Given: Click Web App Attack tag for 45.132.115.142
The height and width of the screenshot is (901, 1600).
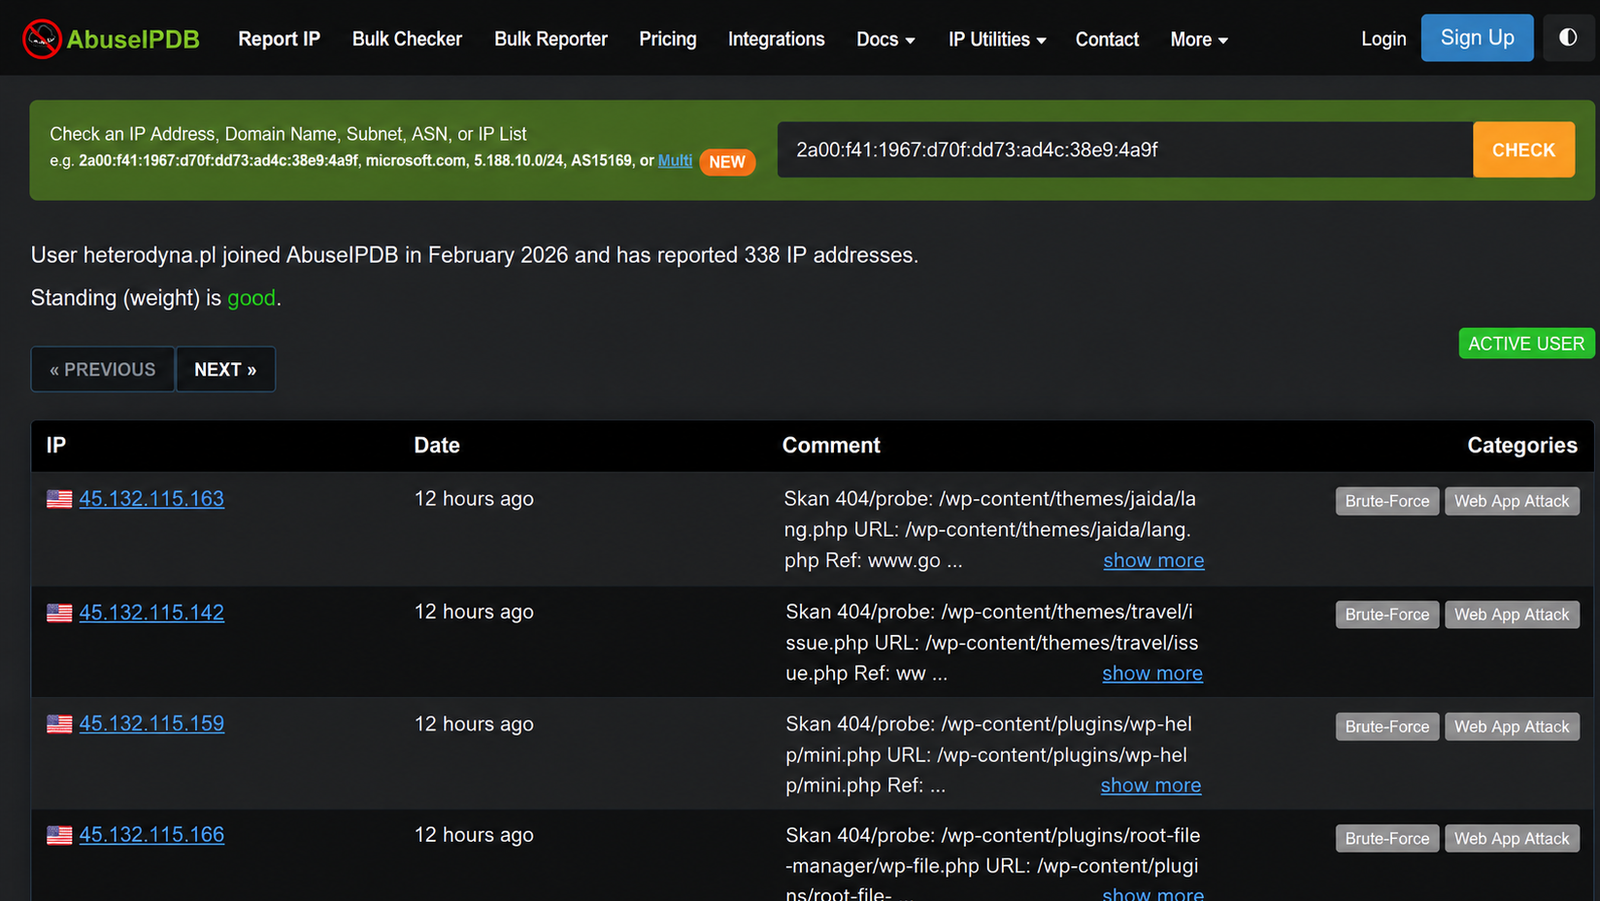Looking at the screenshot, I should (1512, 614).
